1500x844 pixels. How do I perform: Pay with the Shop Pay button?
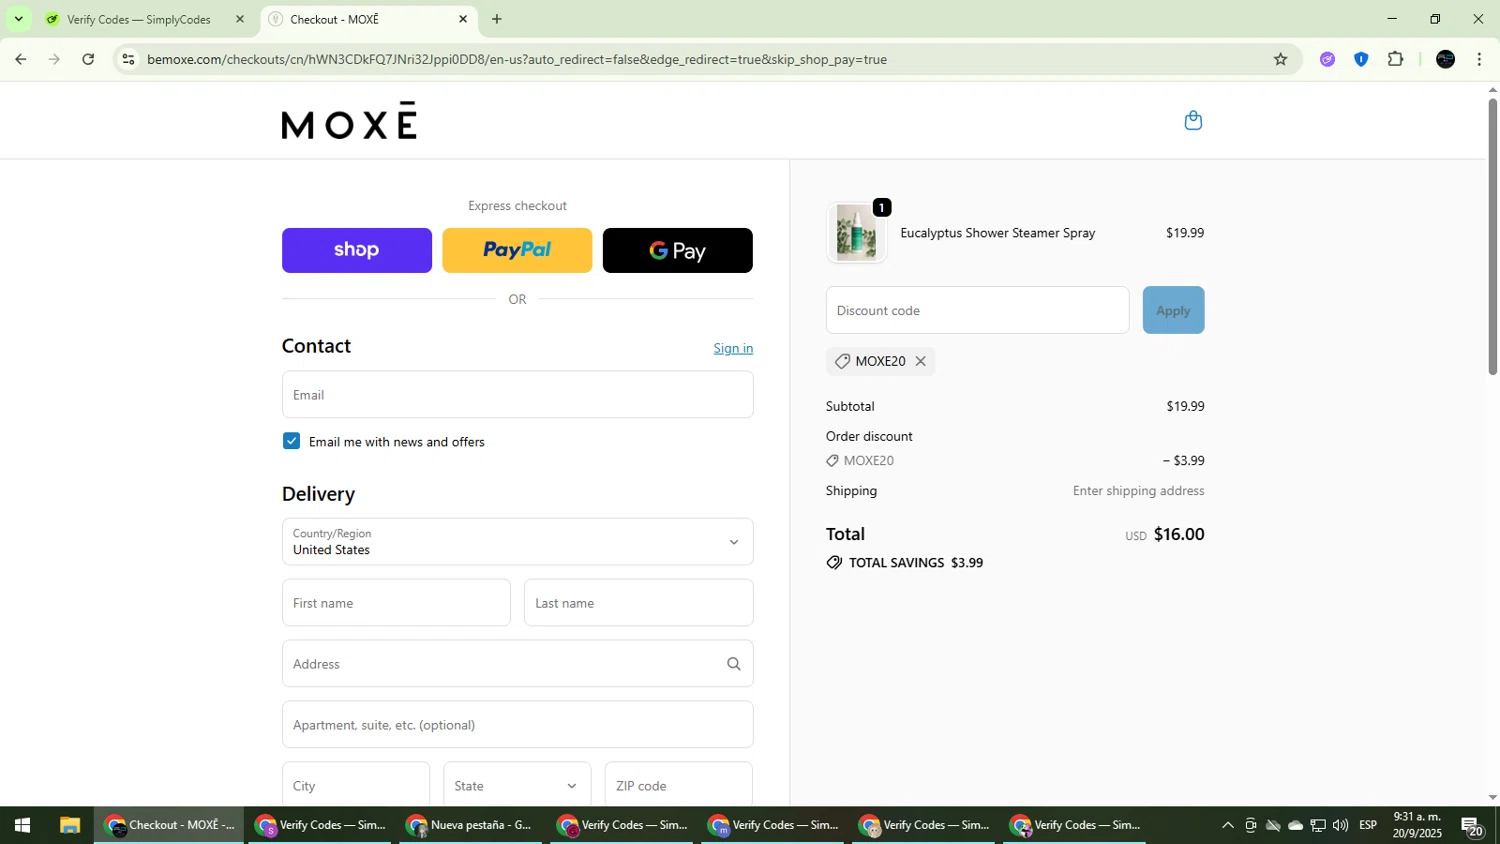[357, 250]
